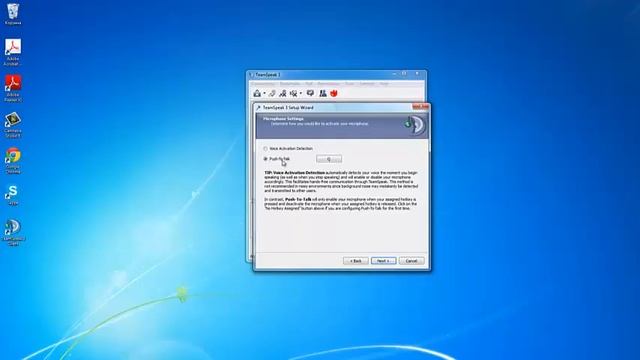Click the speech-bubble icon in TeamSpeak toolbar
The width and height of the screenshot is (640, 360).
click(310, 93)
